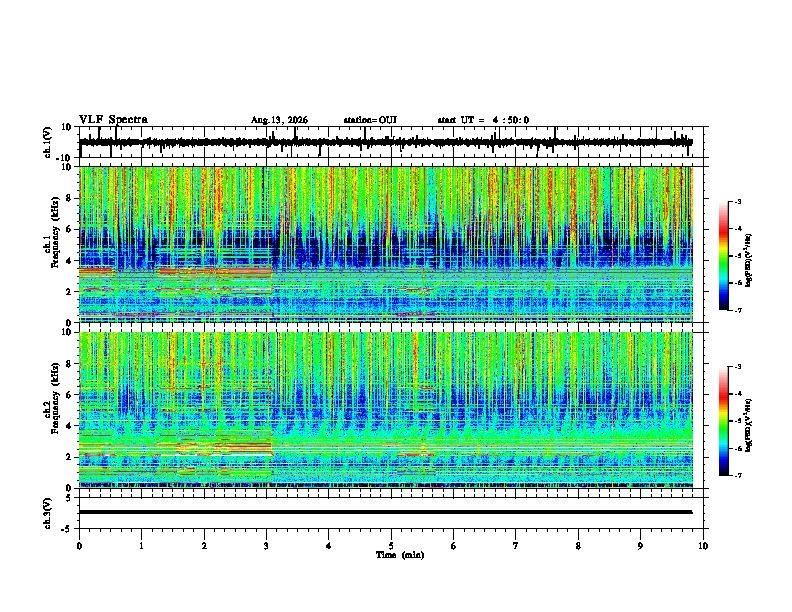792x612 pixels.
Task: Click the 8 minute time axis tick
Action: (578, 546)
